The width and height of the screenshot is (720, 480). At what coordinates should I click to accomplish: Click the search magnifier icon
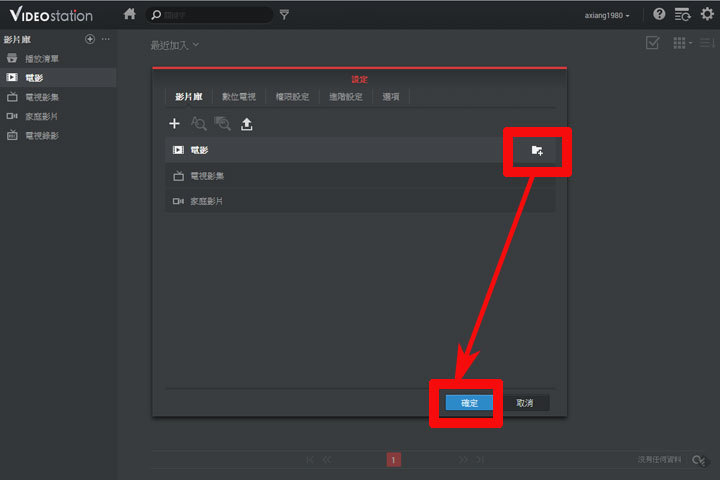[x=156, y=15]
